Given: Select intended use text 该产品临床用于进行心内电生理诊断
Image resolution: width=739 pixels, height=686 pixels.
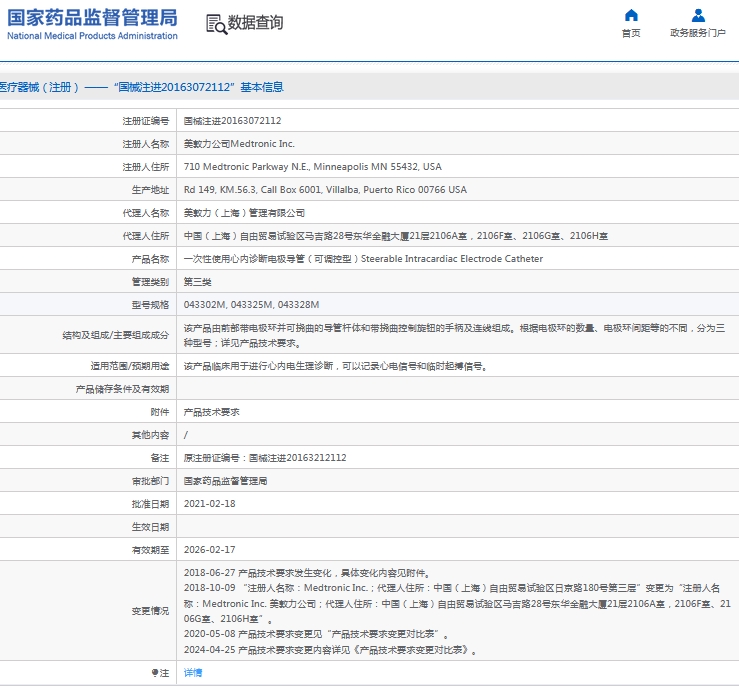Looking at the screenshot, I should tap(335, 366).
